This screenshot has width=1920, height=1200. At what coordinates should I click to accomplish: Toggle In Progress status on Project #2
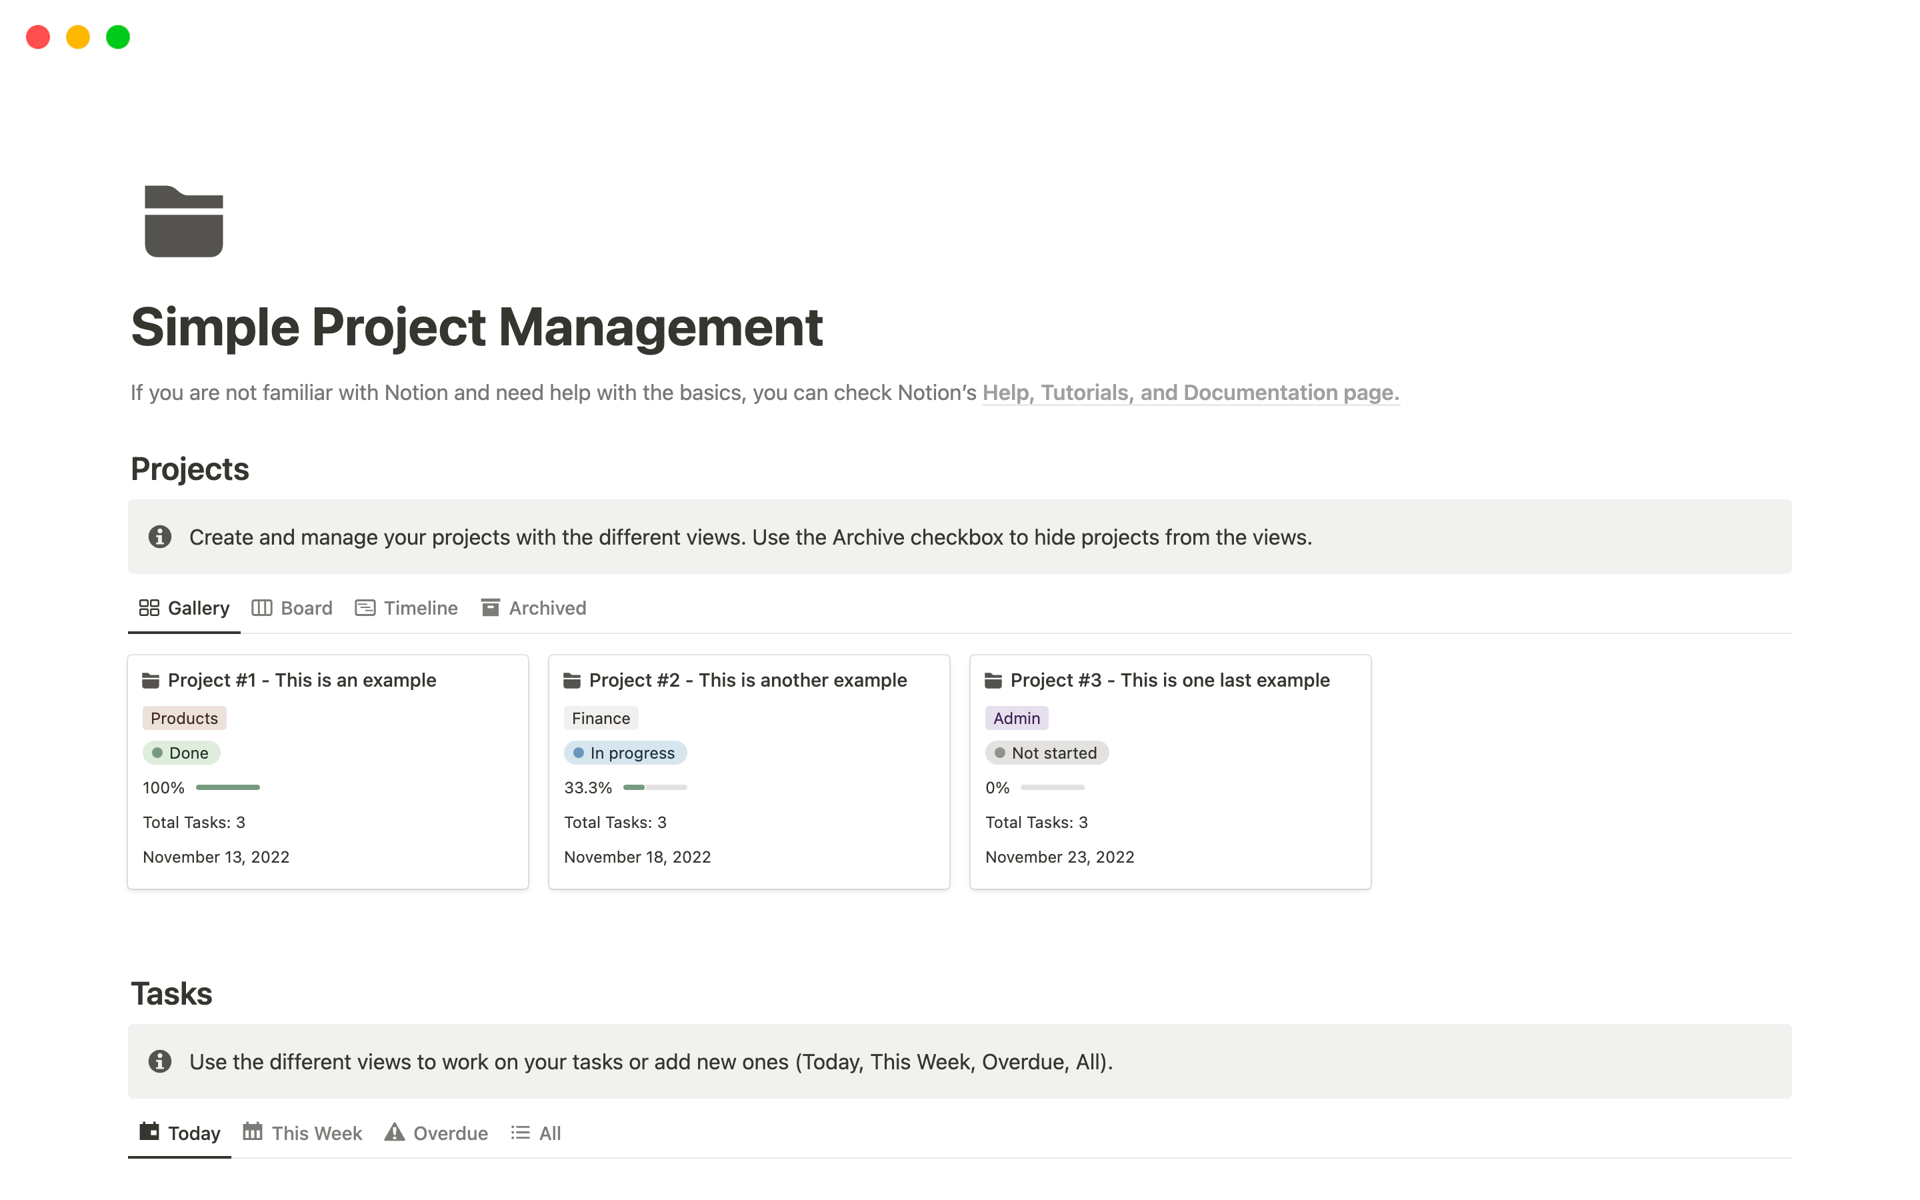click(x=623, y=752)
